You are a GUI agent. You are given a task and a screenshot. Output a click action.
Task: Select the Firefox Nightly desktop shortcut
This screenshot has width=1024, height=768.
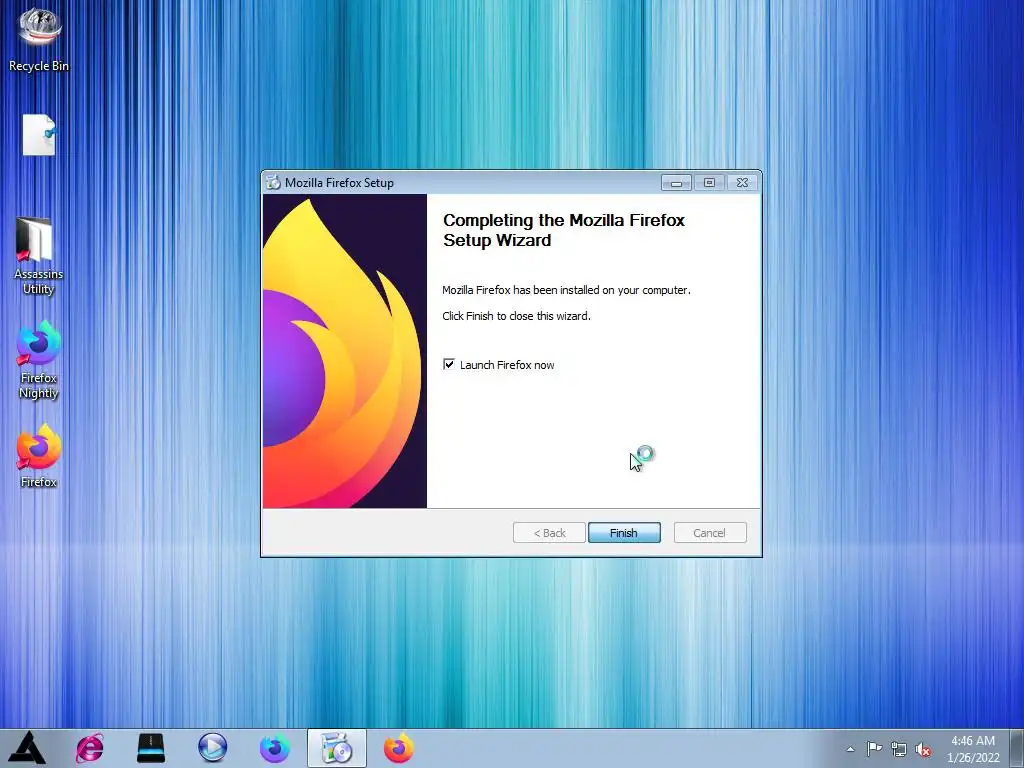[39, 360]
